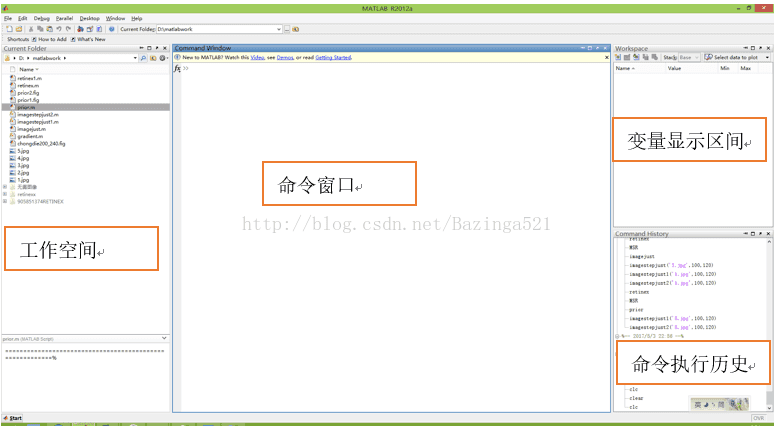Select the imagejust entry in Command History

tap(642, 257)
